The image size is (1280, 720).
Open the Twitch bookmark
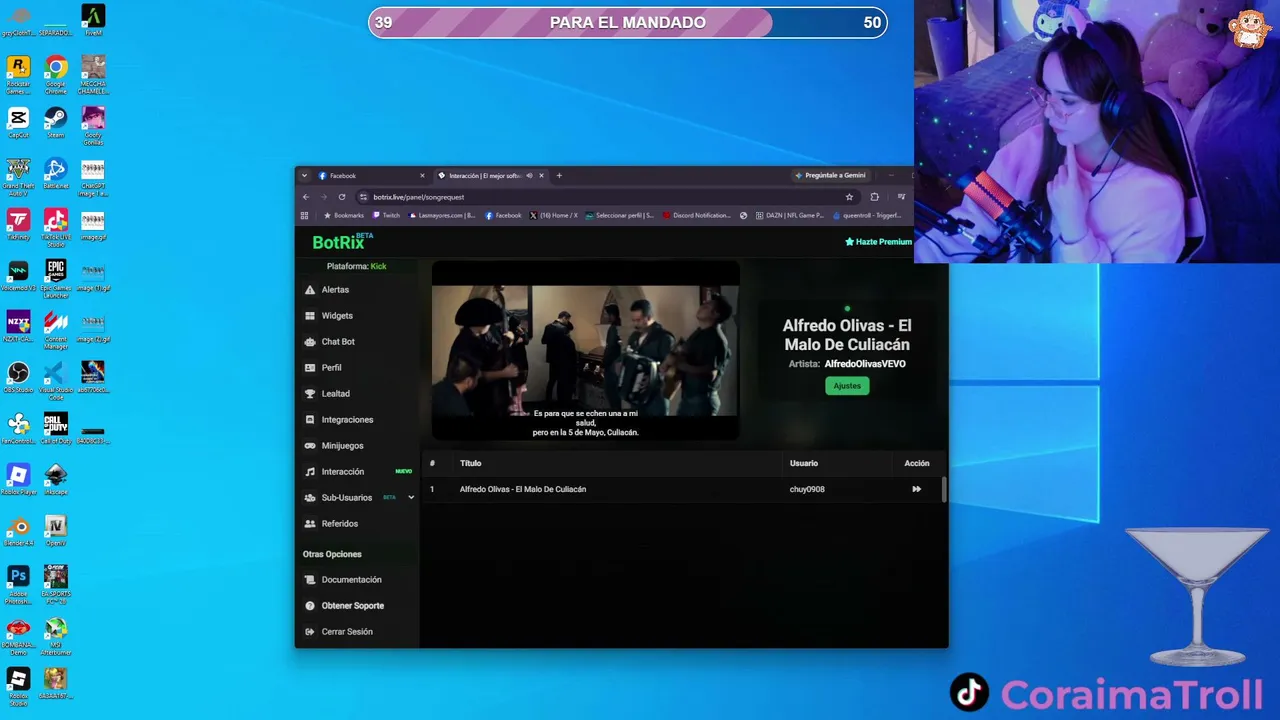click(x=385, y=216)
